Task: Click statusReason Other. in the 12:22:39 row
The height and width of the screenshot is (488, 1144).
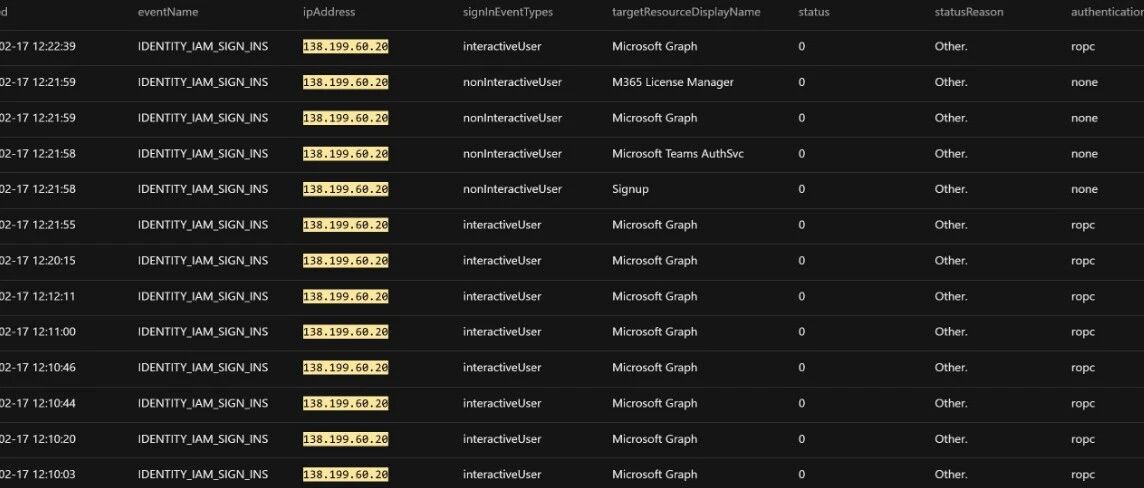Action: click(951, 47)
